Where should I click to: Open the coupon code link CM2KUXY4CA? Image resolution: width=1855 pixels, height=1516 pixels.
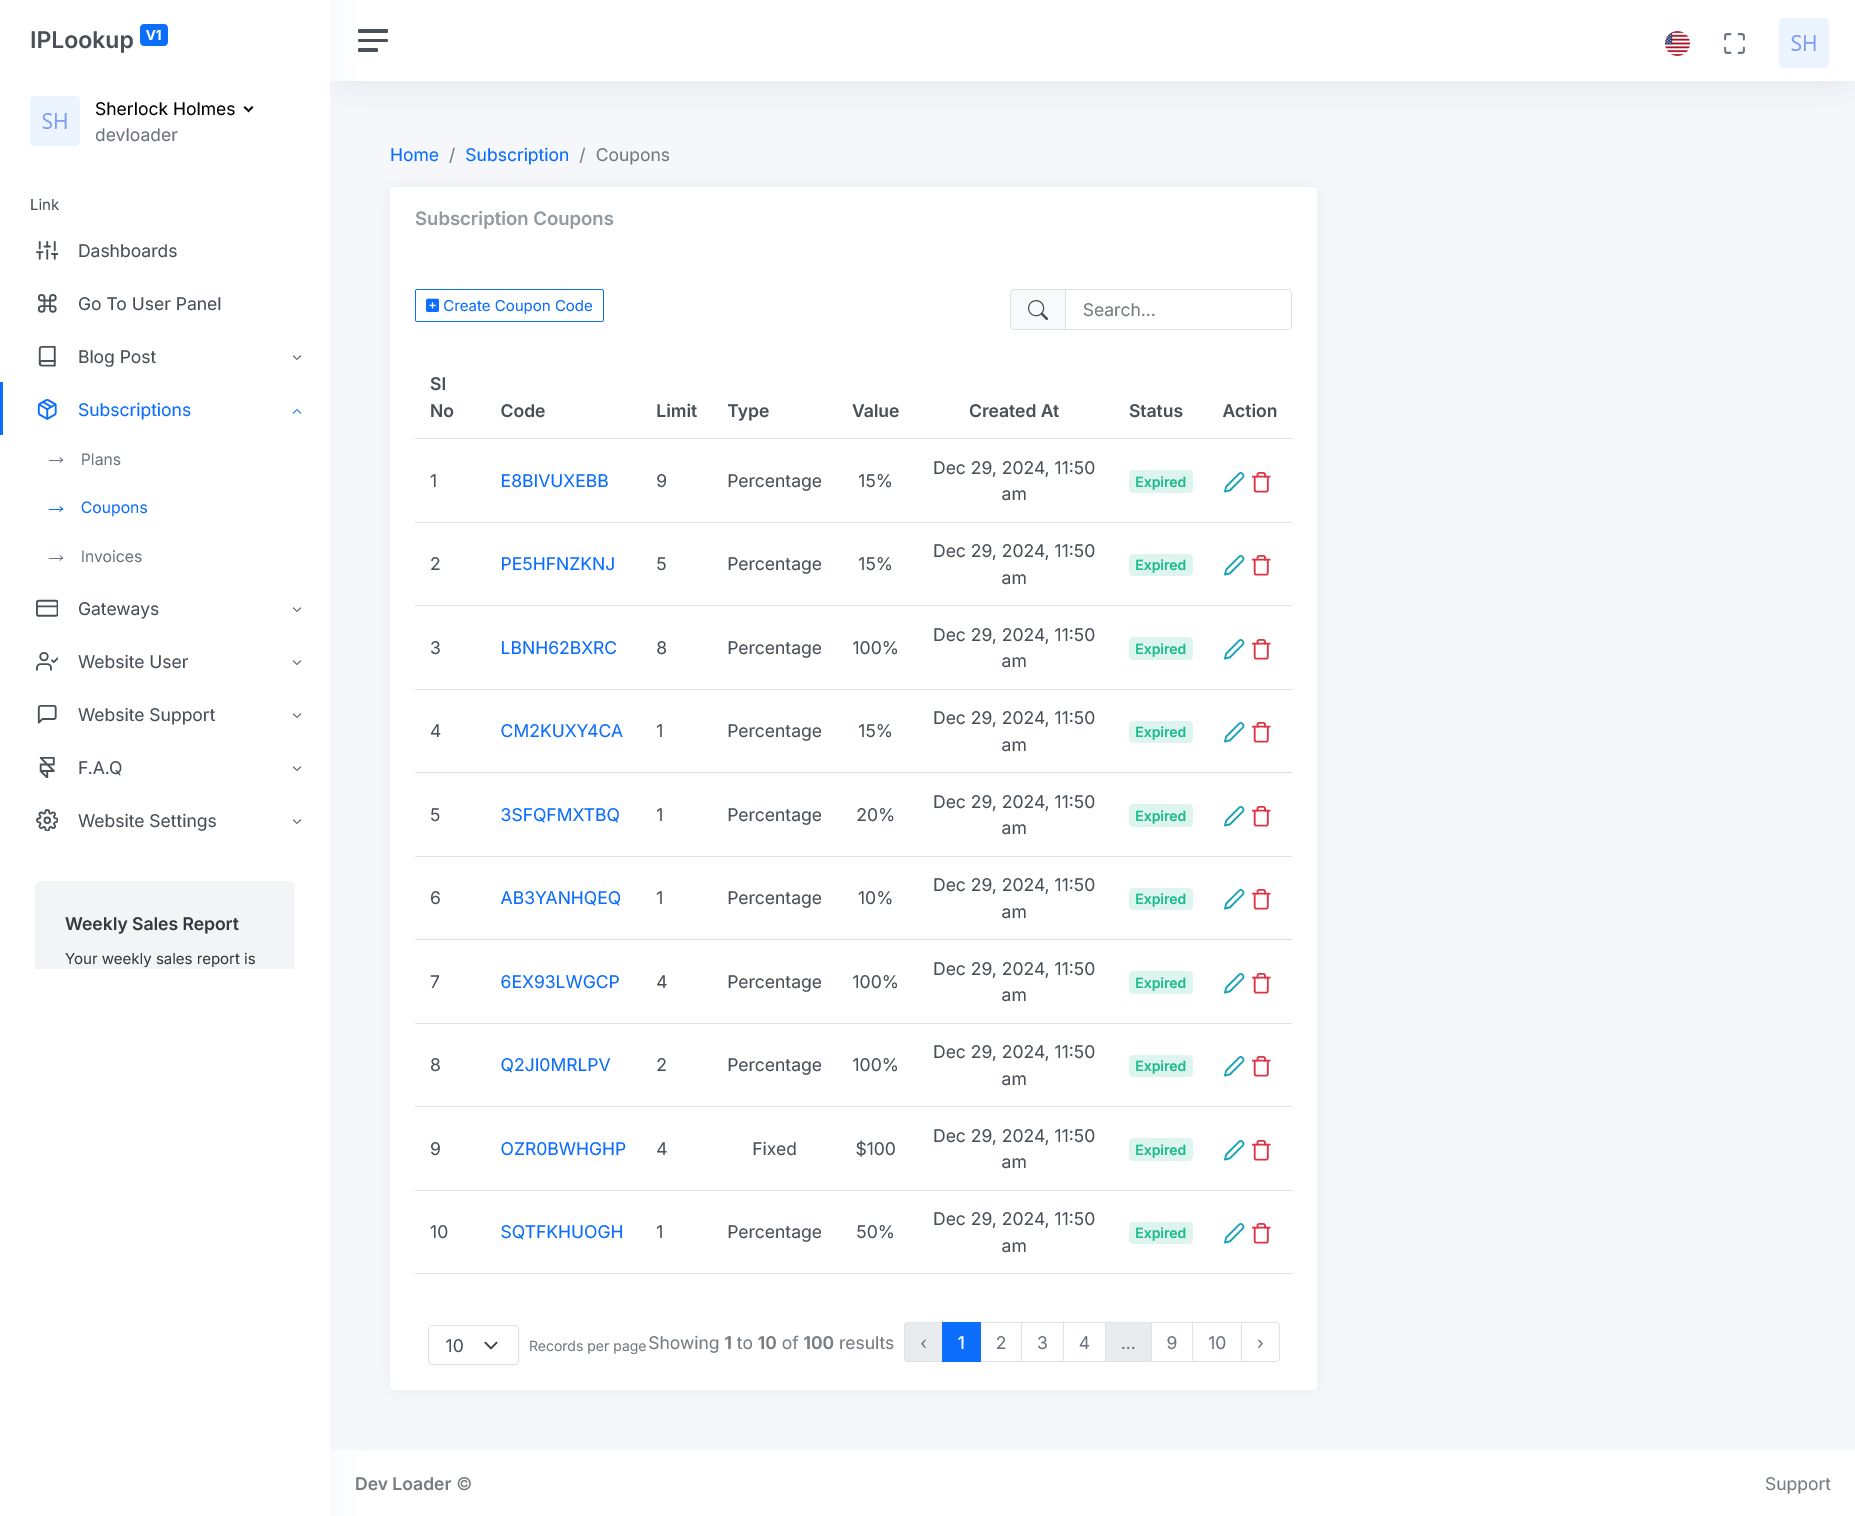click(561, 731)
